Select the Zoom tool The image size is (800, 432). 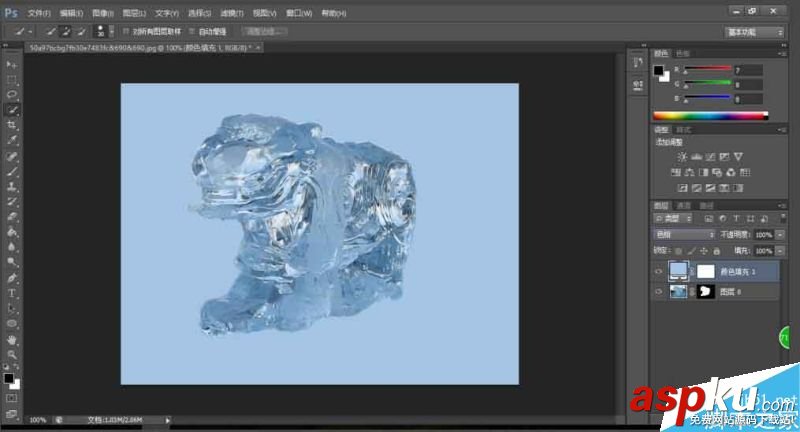tap(12, 354)
